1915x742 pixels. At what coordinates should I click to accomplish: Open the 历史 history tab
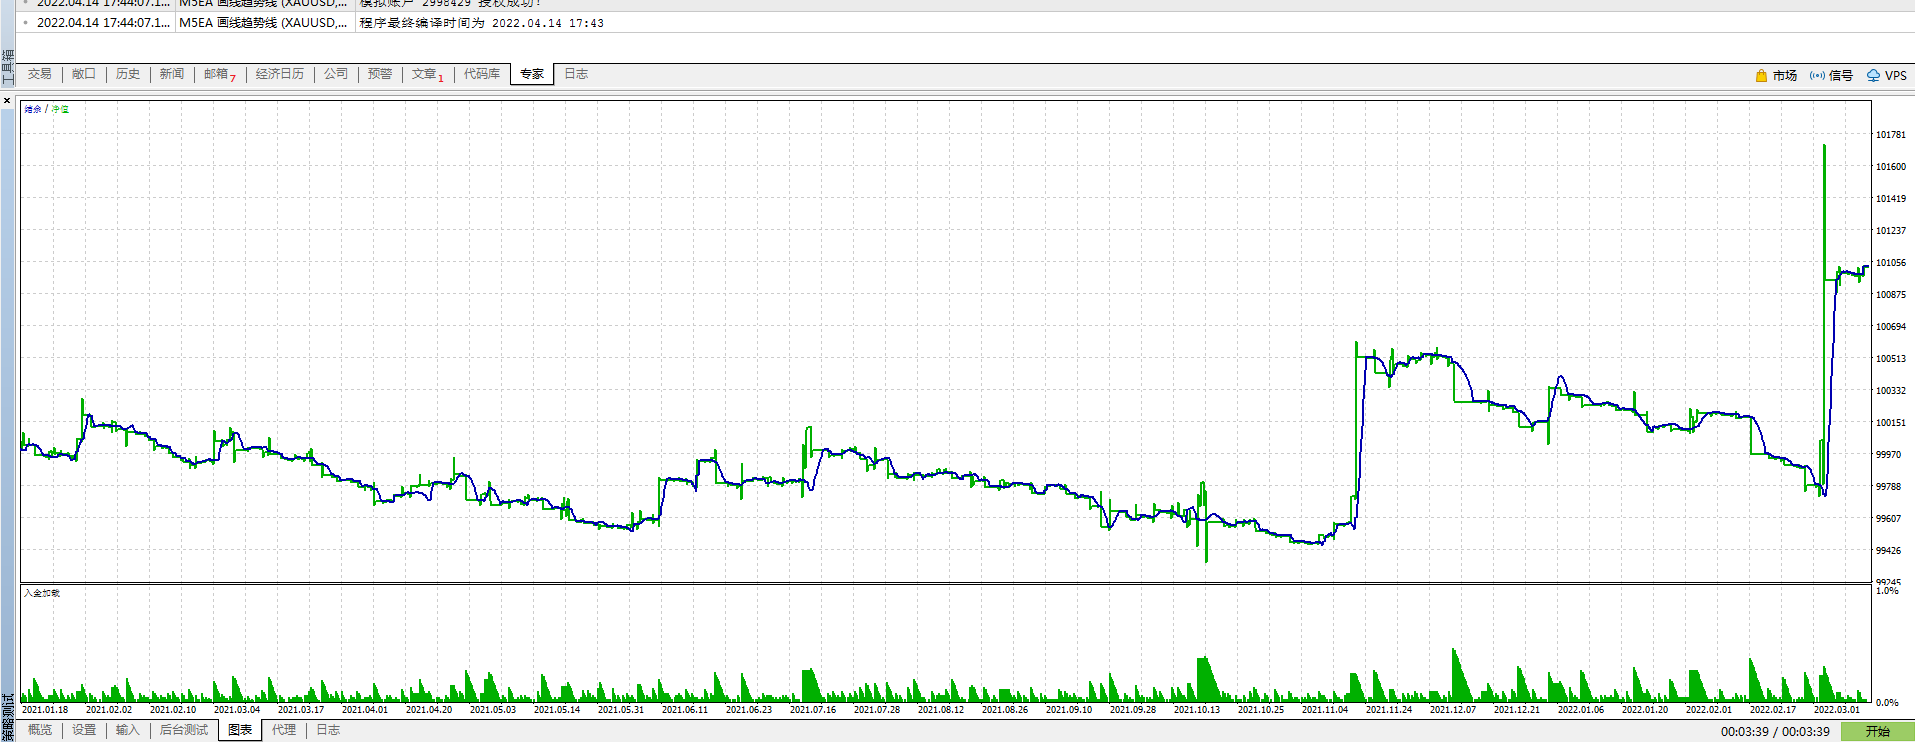tap(128, 74)
